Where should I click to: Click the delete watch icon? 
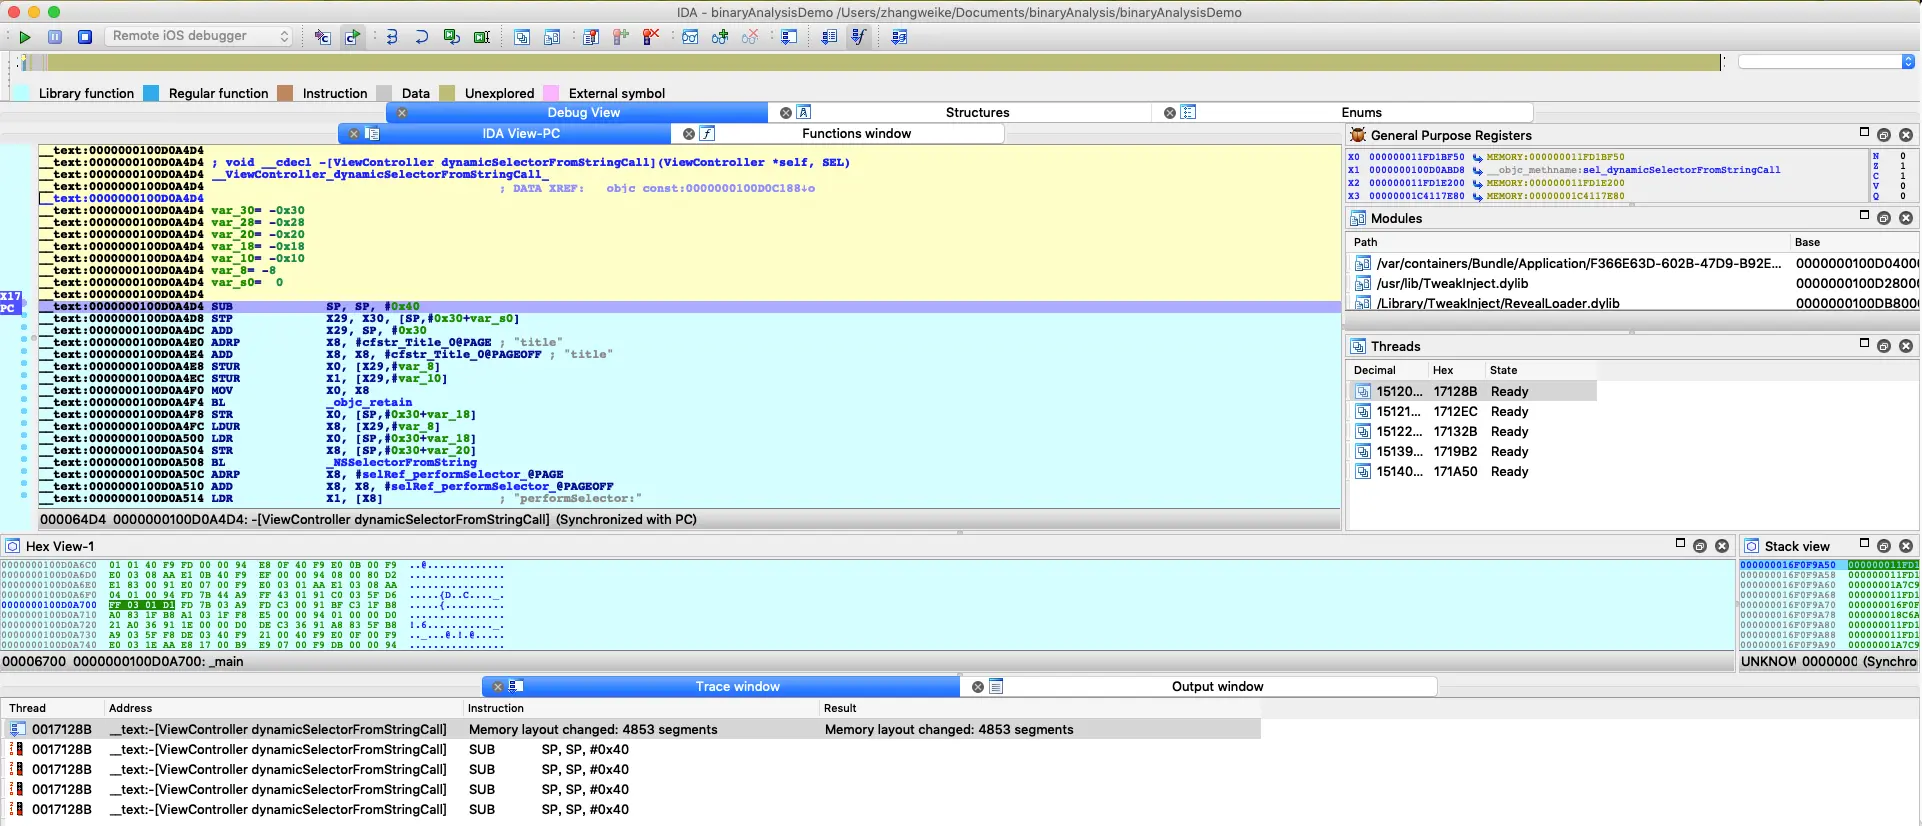750,37
